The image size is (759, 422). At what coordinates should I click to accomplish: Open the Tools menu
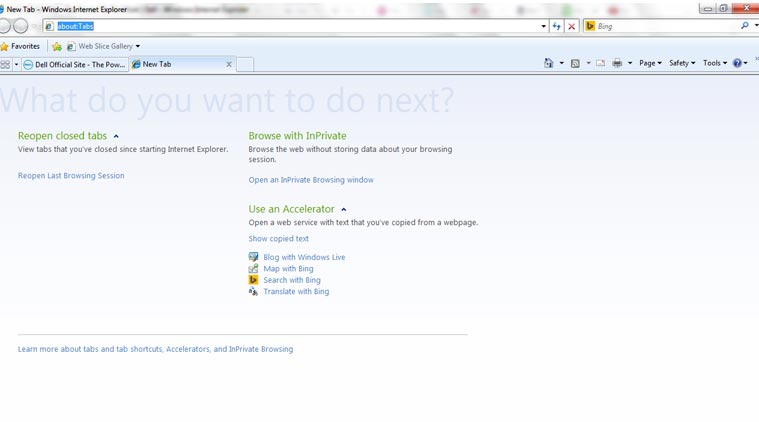point(715,63)
